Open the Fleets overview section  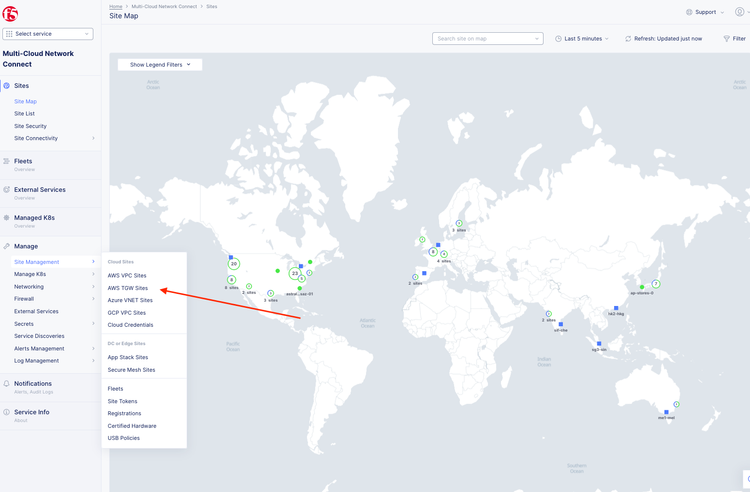click(23, 161)
